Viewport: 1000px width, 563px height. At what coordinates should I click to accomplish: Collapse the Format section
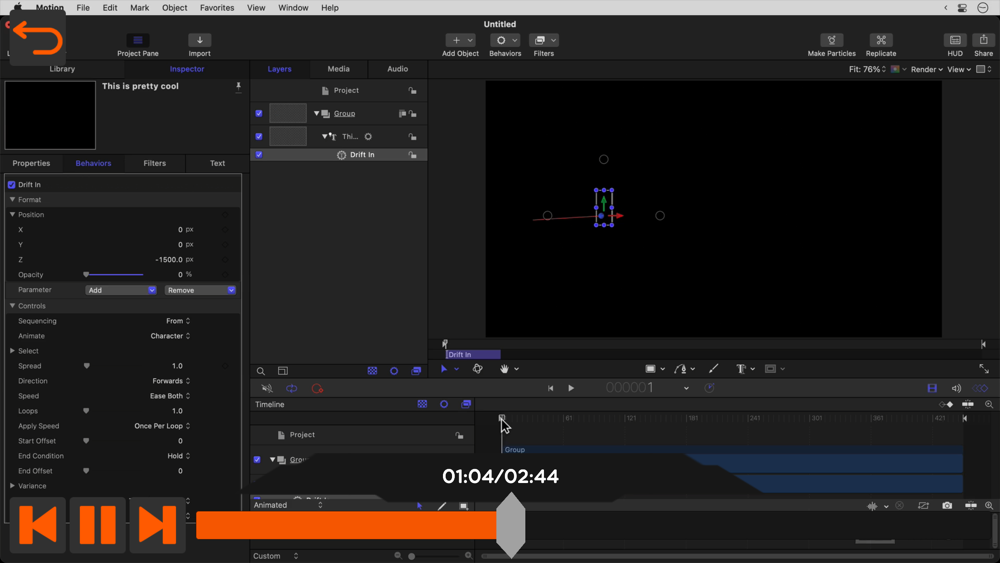pos(12,200)
